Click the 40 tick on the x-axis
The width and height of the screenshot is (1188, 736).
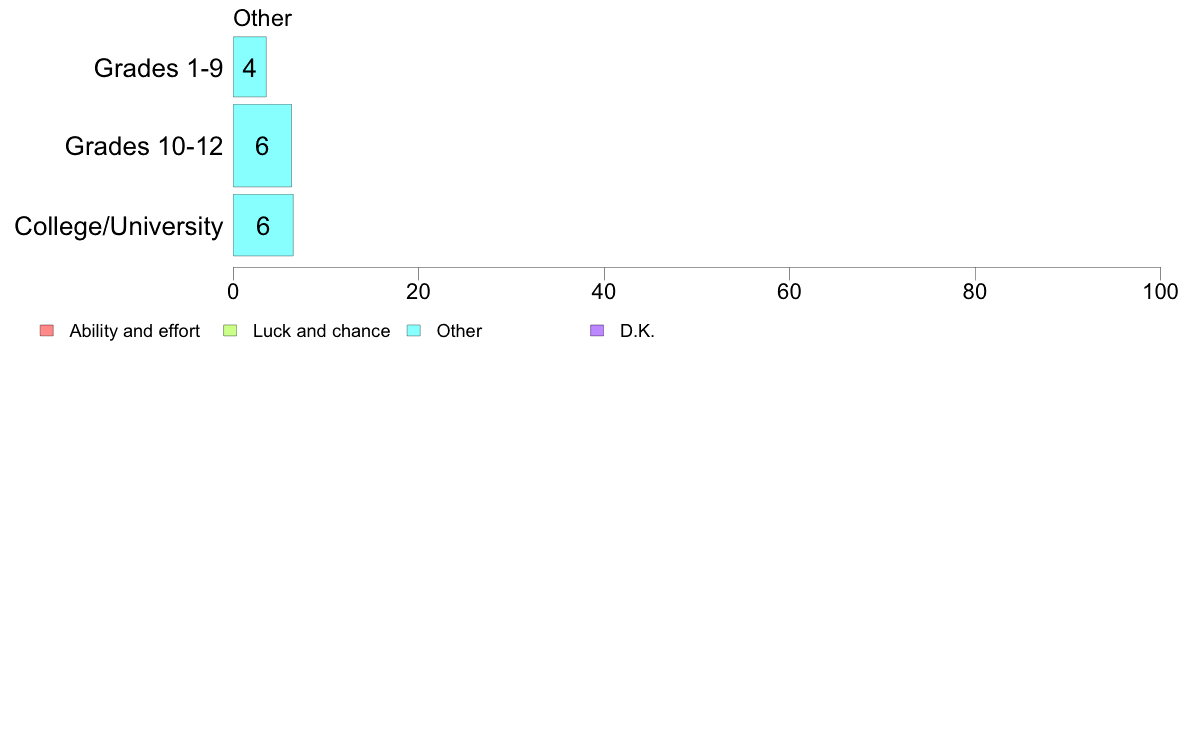pos(604,291)
